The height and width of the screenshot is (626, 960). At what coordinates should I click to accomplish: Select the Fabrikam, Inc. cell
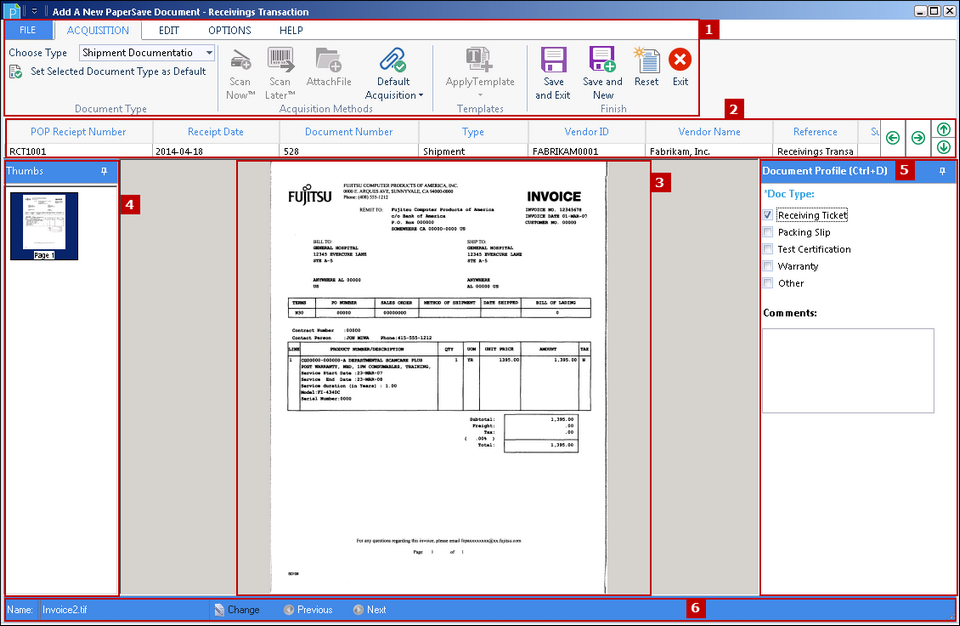[x=709, y=151]
